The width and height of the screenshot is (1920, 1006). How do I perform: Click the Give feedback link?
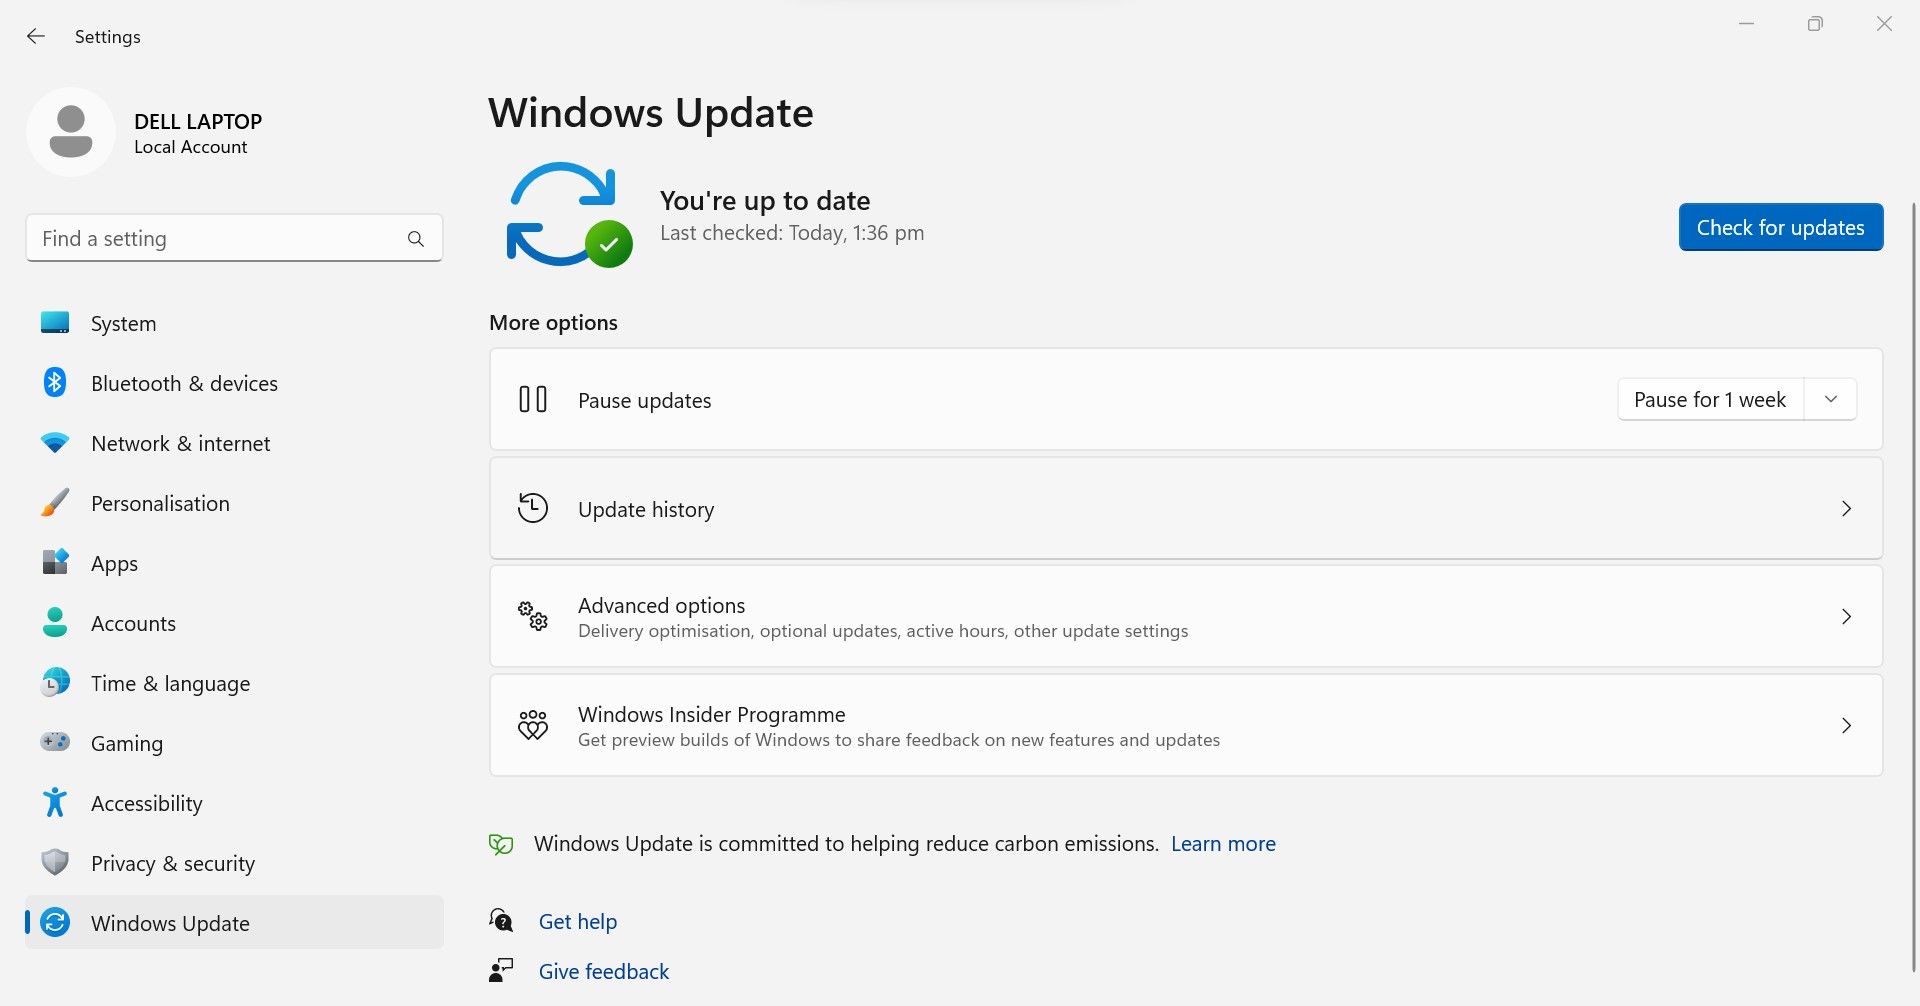click(603, 971)
